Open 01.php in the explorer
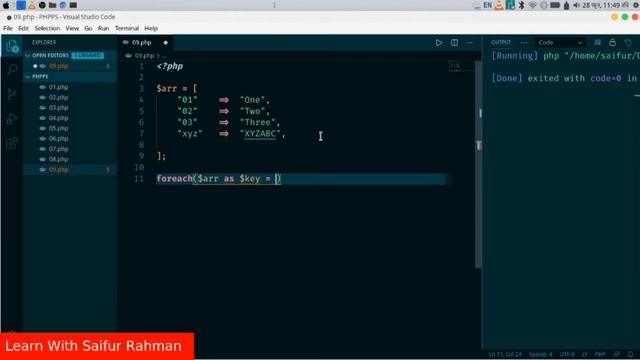Viewport: 640px width, 360px height. (58, 87)
